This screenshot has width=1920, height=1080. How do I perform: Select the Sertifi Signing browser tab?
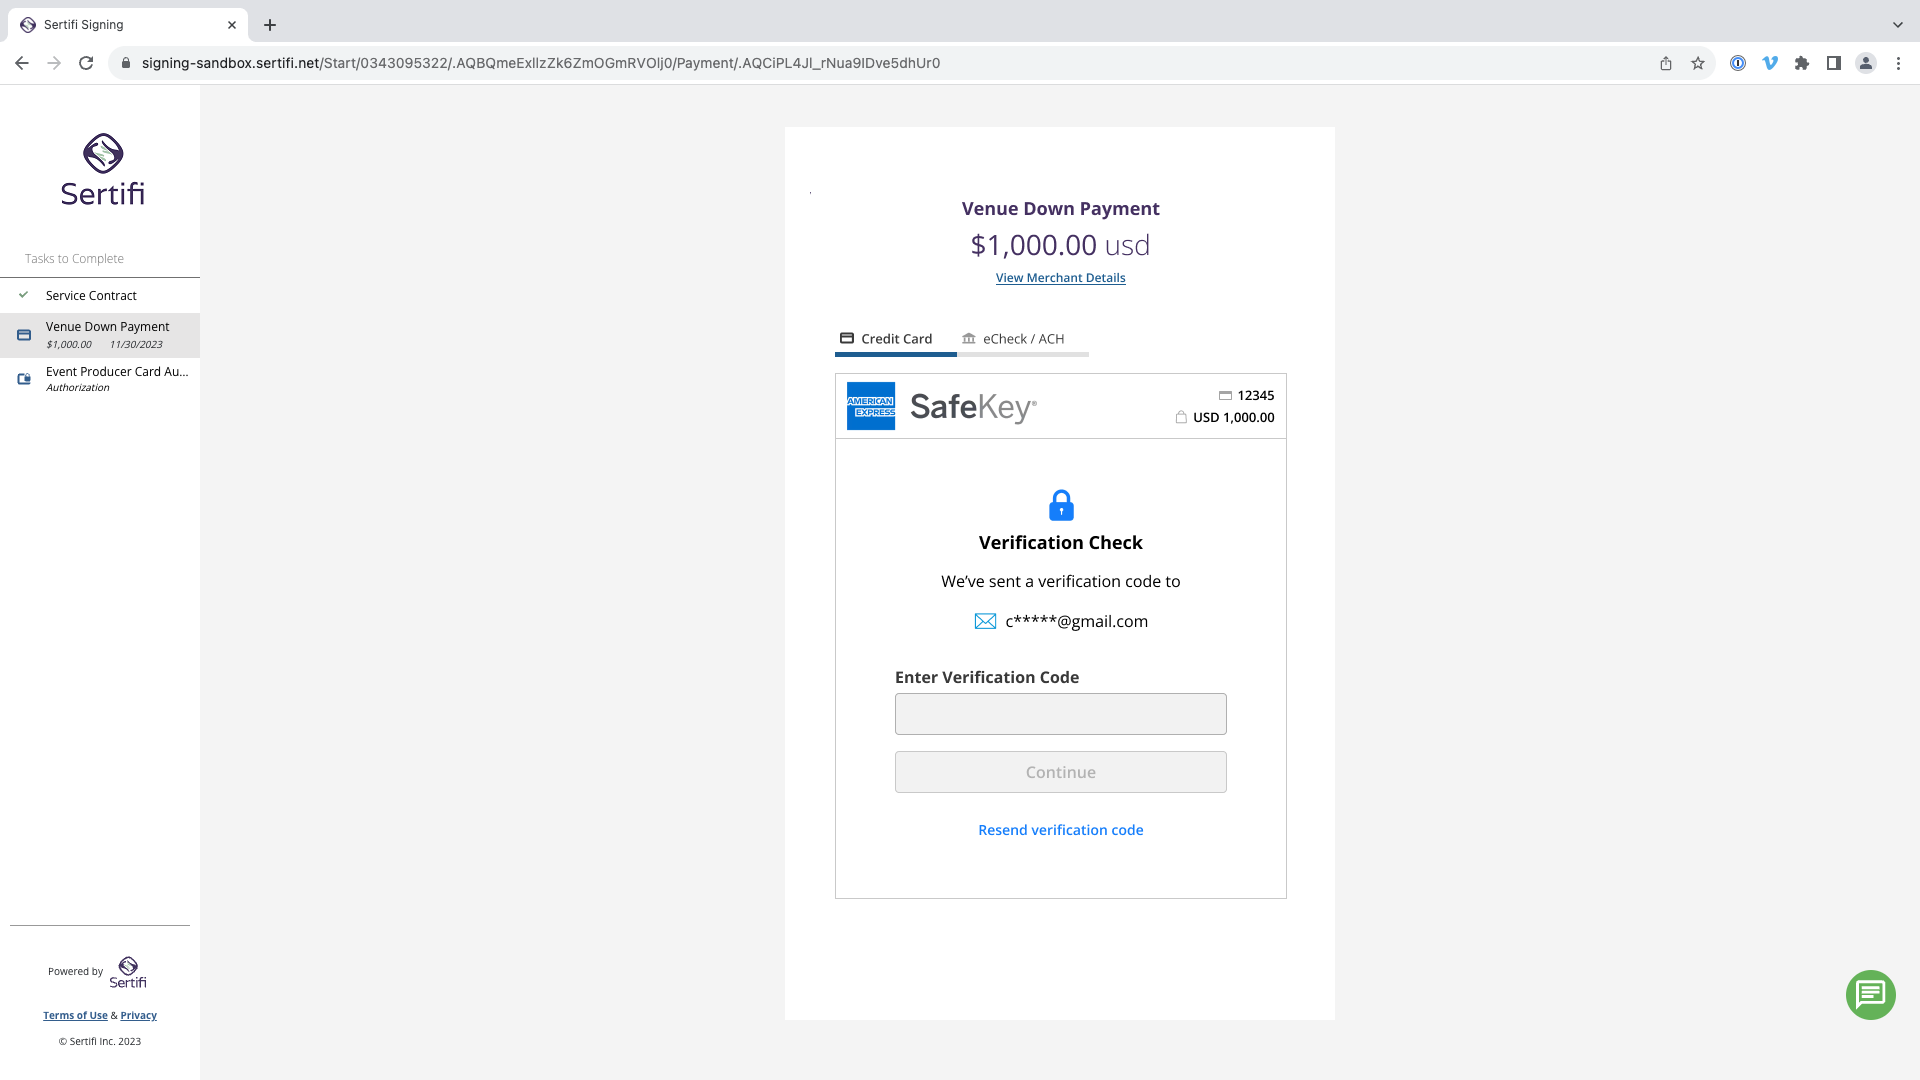[127, 25]
